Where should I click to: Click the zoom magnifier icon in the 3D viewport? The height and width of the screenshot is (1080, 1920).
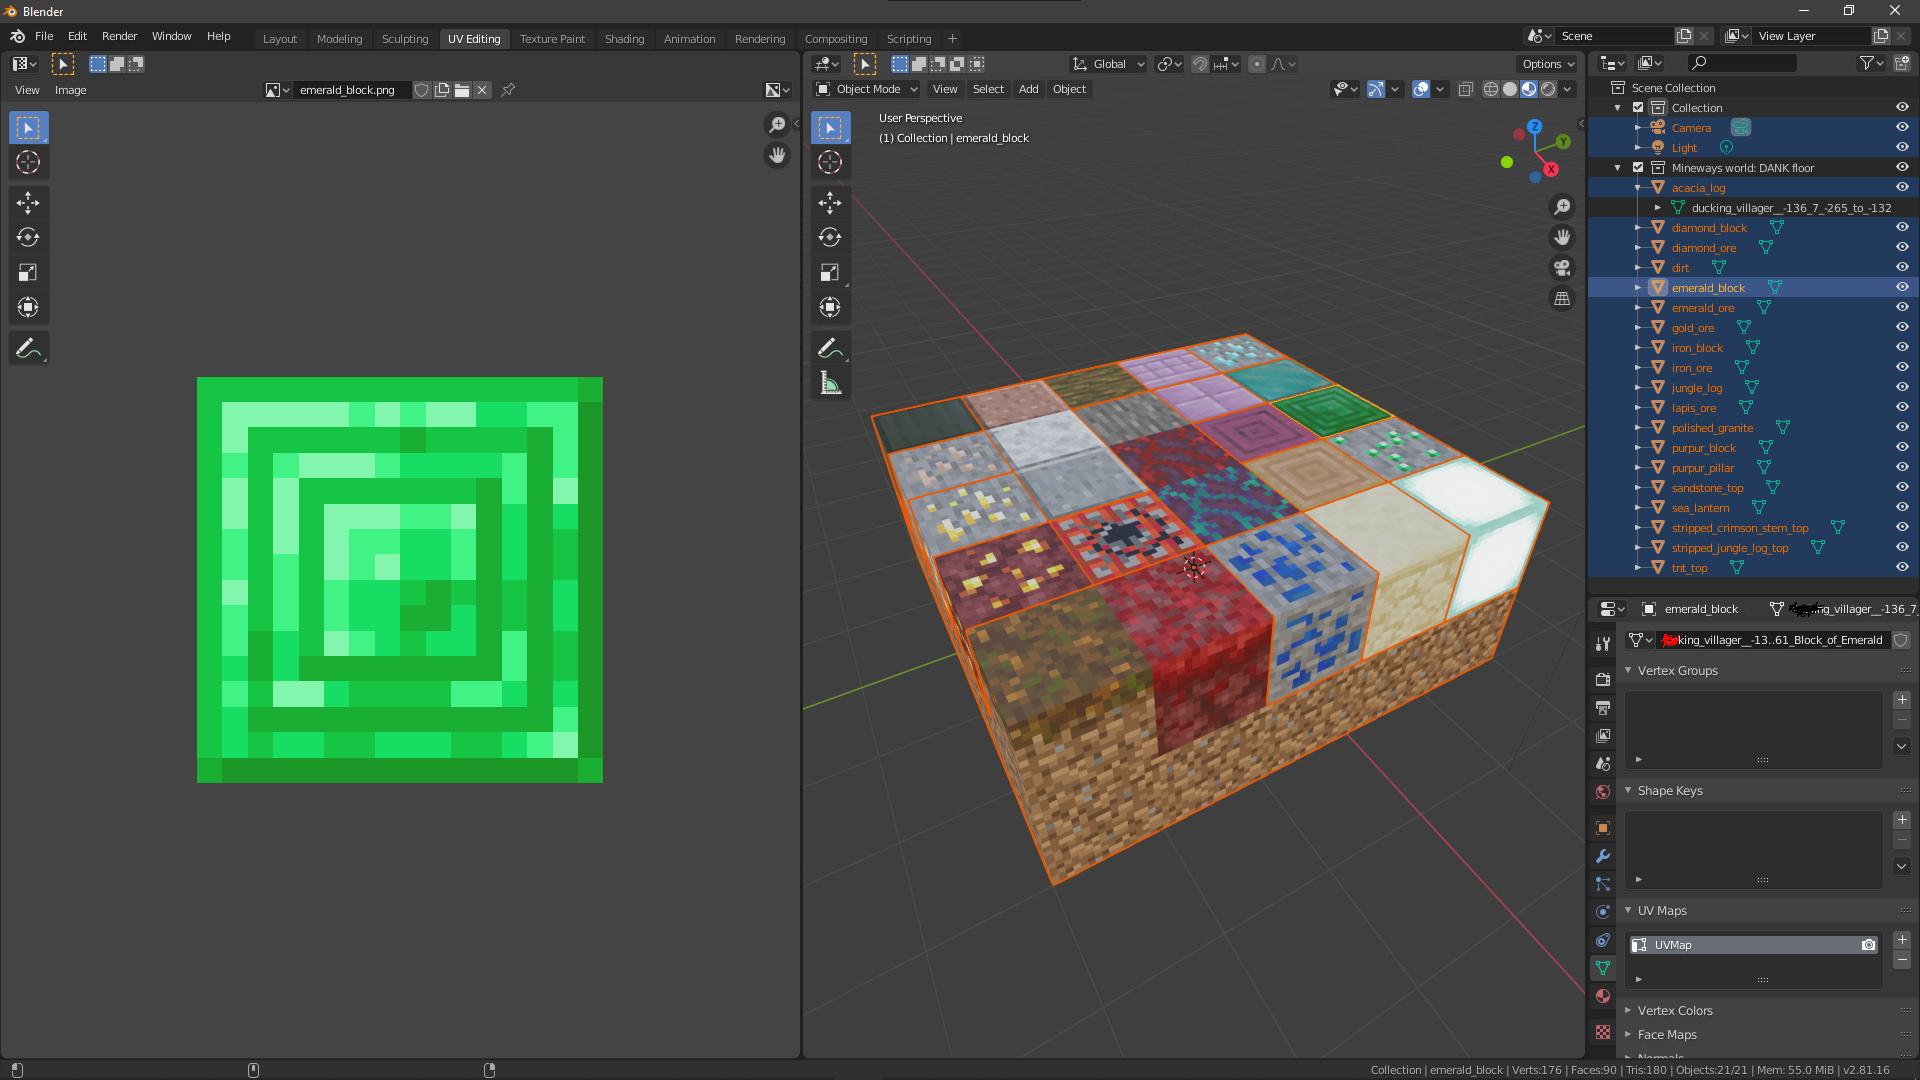click(x=1562, y=207)
